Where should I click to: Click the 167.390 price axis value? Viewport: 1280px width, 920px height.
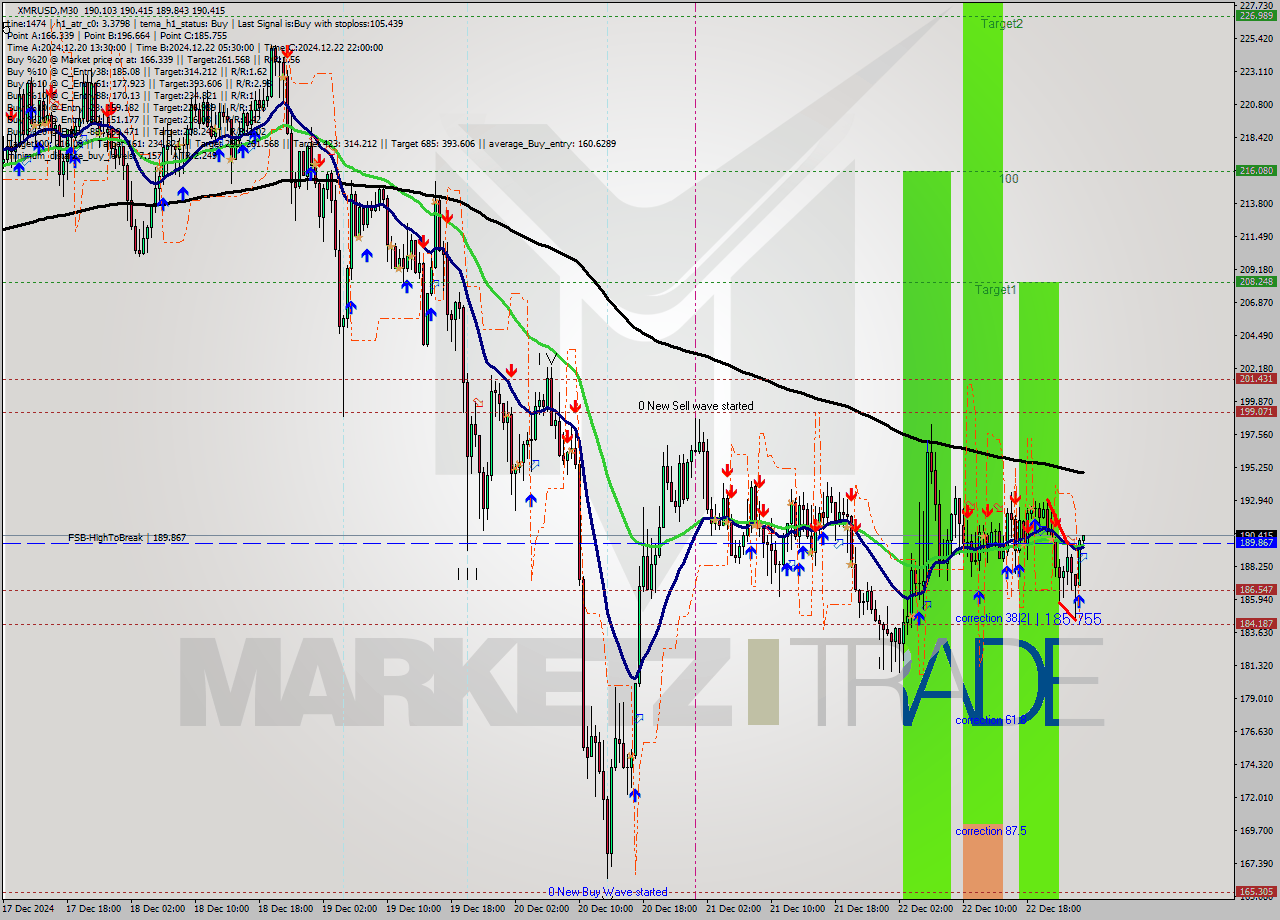1256,864
